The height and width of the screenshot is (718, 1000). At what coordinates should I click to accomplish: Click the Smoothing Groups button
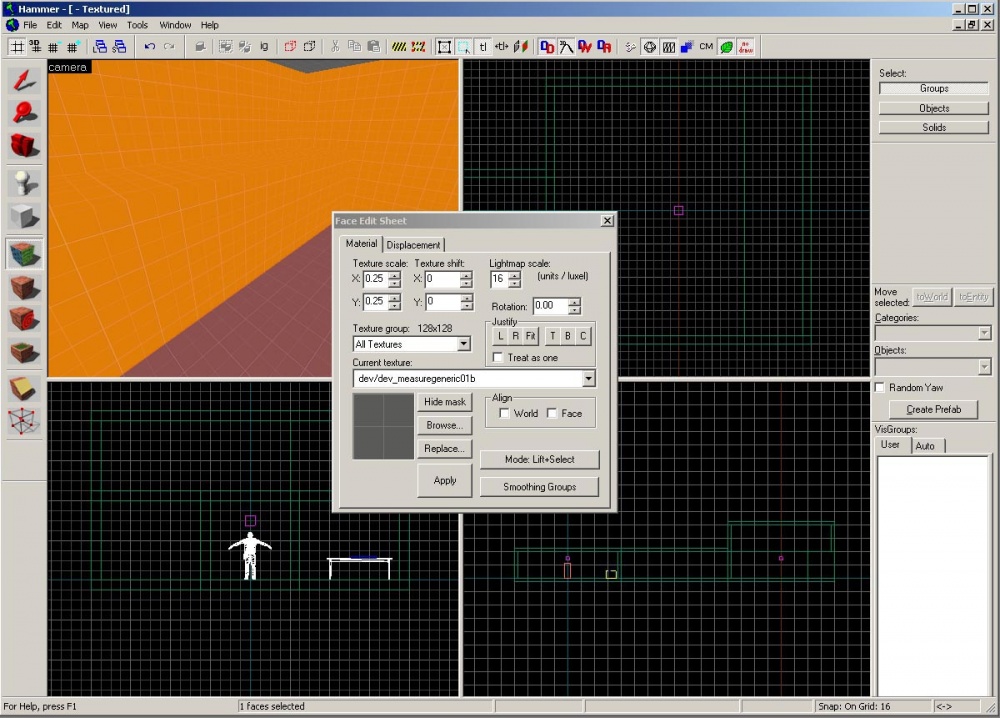tap(539, 487)
